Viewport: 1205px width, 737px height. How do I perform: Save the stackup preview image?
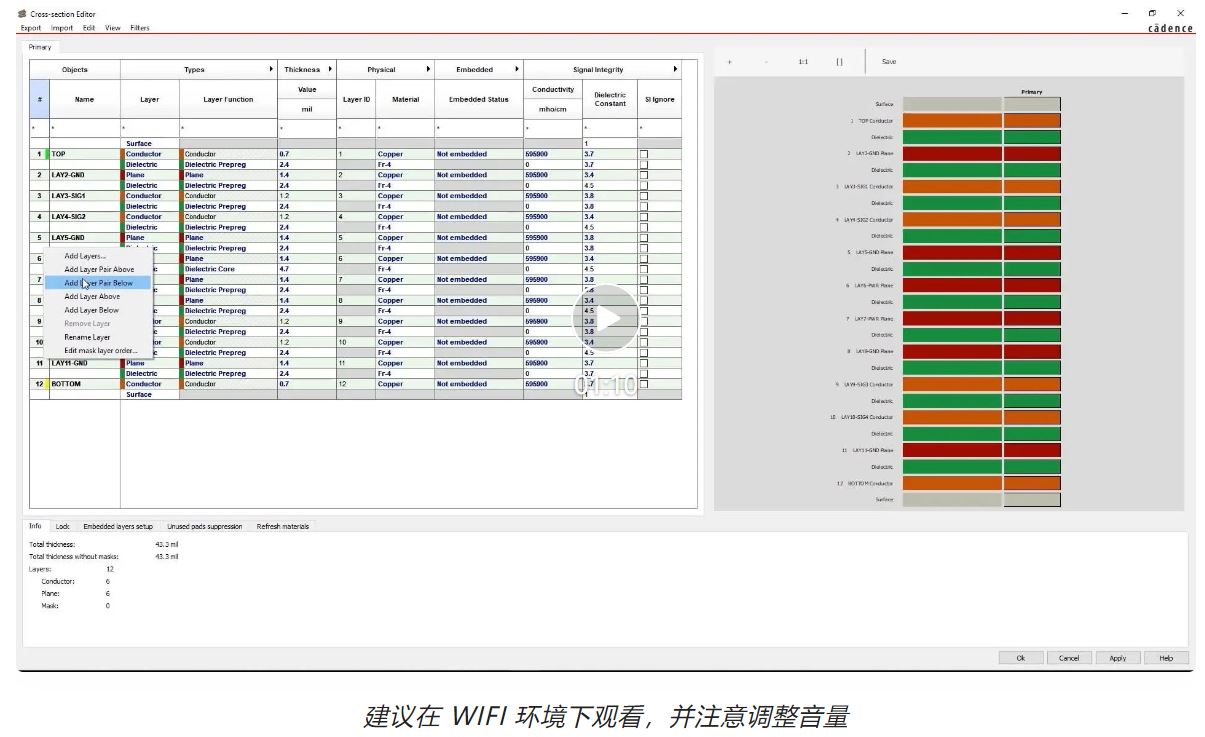pyautogui.click(x=889, y=62)
